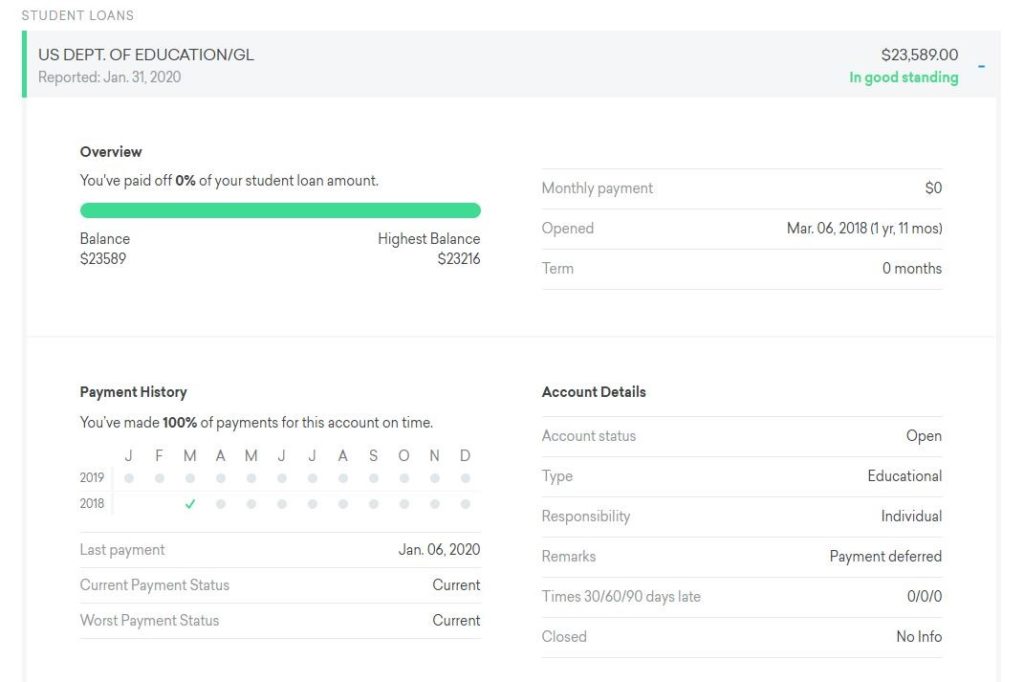The image size is (1024, 682).
Task: Click the Term value 0 months
Action: [x=912, y=268]
